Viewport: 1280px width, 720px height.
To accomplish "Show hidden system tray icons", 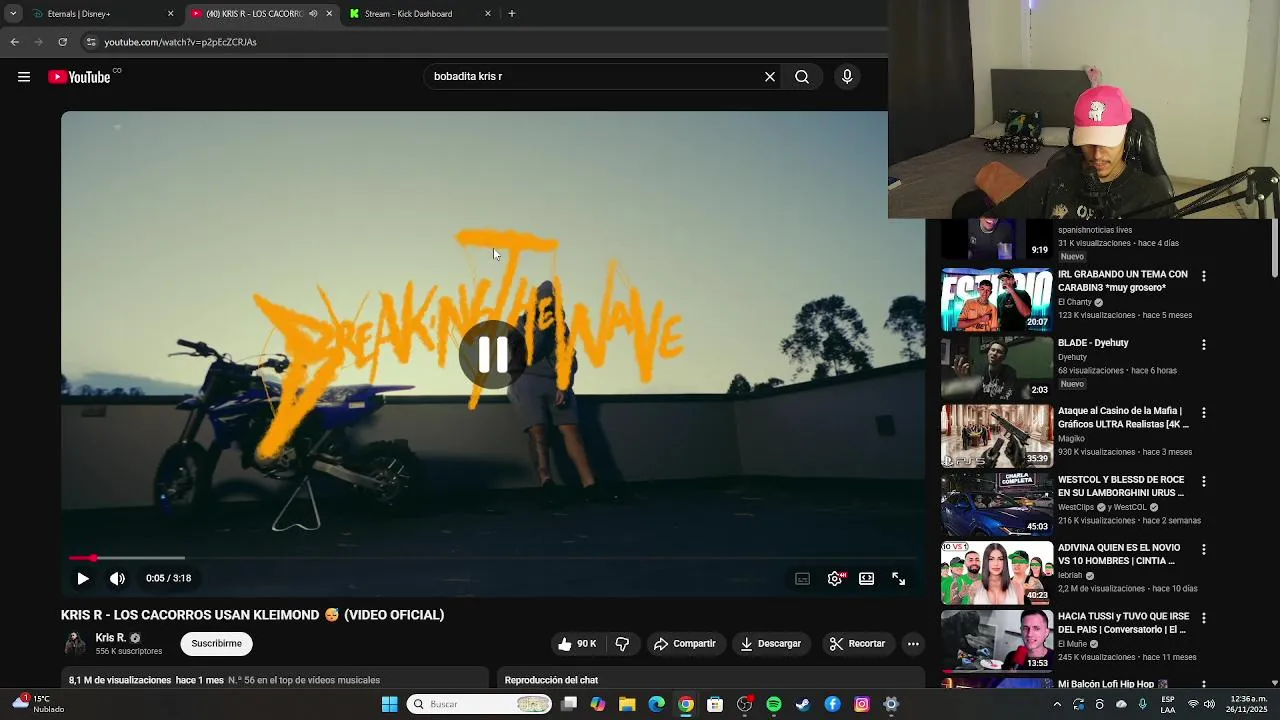I will point(1057,704).
